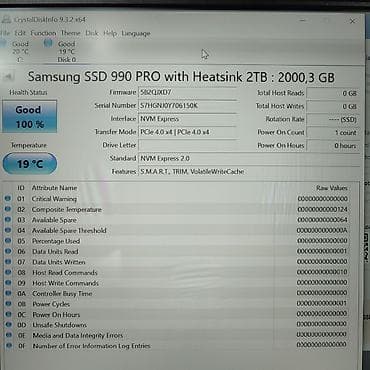Click status icon for Host Read Commands row
Viewport: 370px width, 370px height.
(8, 272)
